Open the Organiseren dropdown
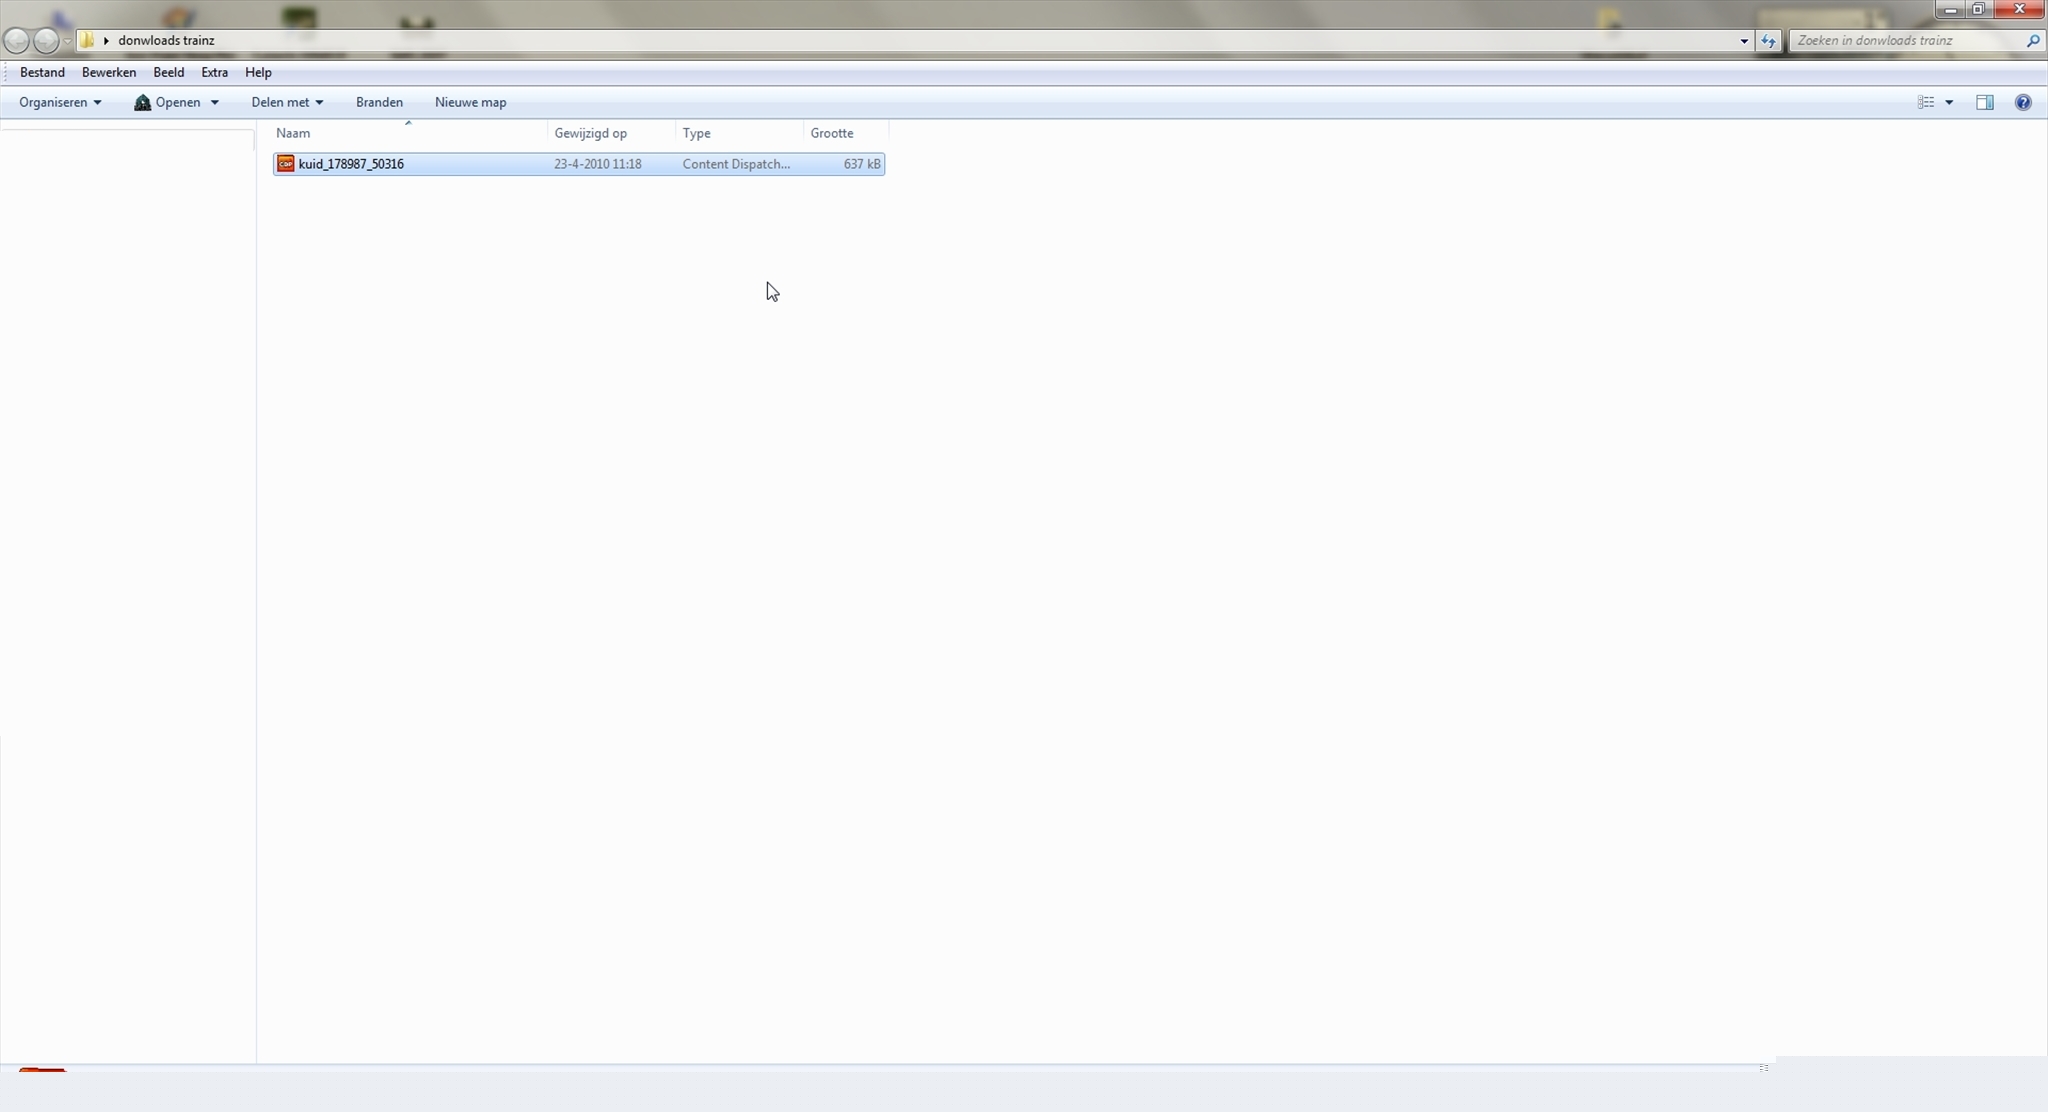The image size is (2048, 1112). 60,102
